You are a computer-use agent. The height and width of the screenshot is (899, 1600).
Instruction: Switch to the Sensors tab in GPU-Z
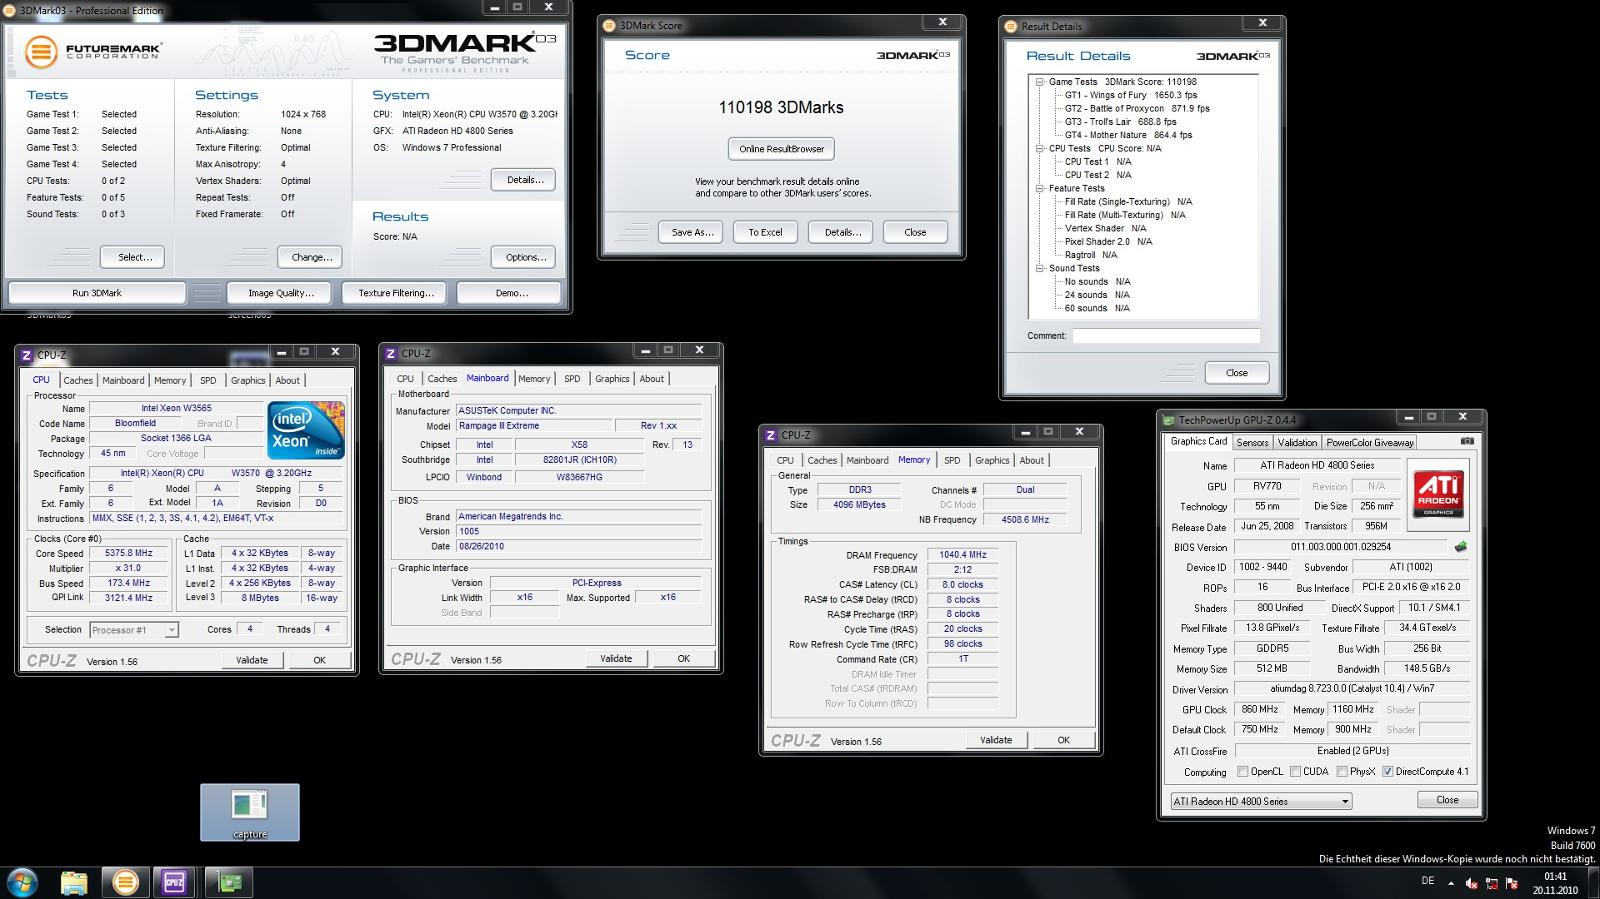tap(1252, 442)
